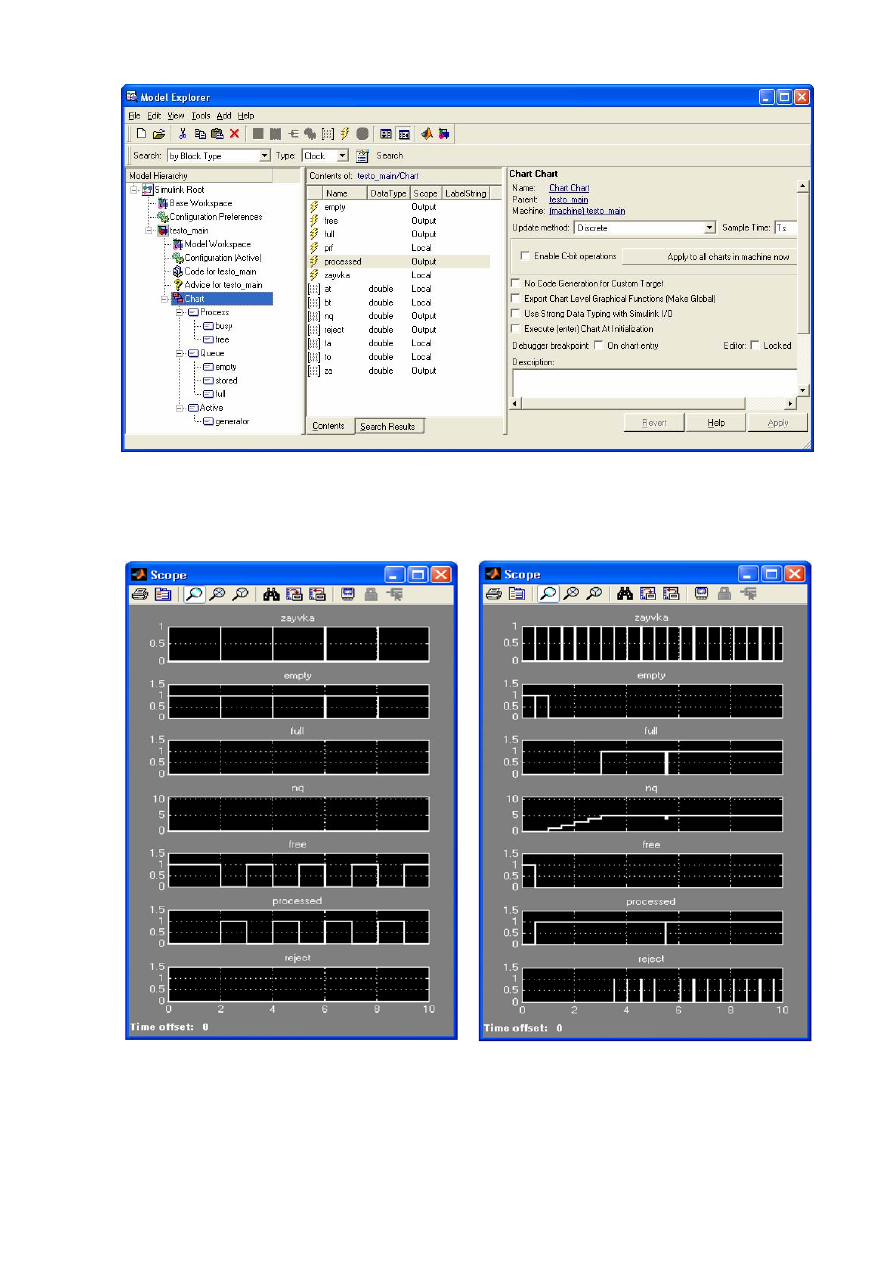Click the MATLAB logo icon in toolbar
The width and height of the screenshot is (893, 1263).
[426, 133]
